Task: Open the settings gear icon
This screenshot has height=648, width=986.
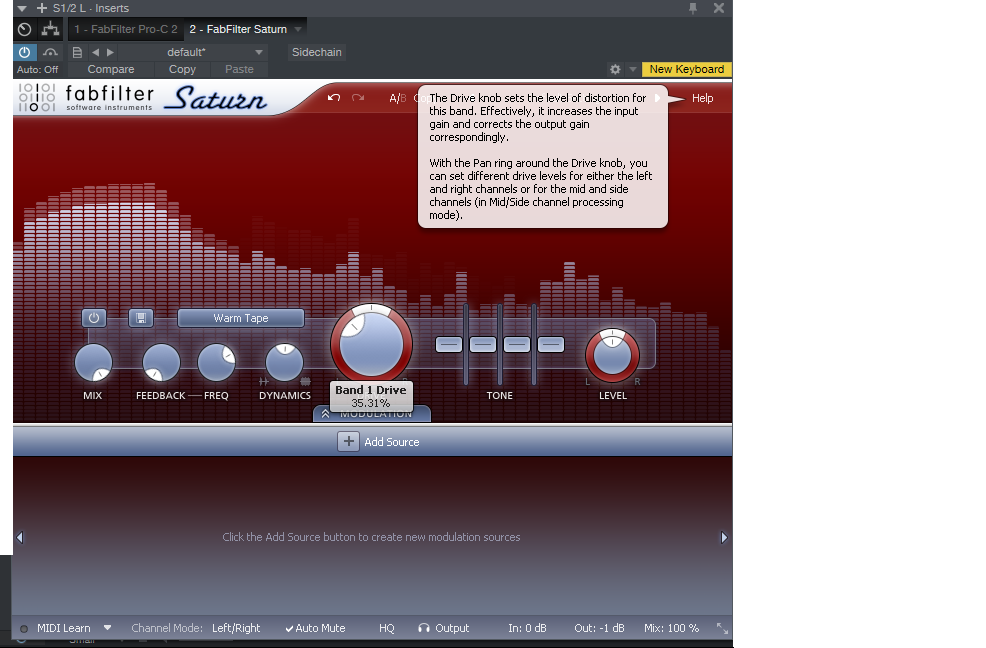Action: [615, 69]
